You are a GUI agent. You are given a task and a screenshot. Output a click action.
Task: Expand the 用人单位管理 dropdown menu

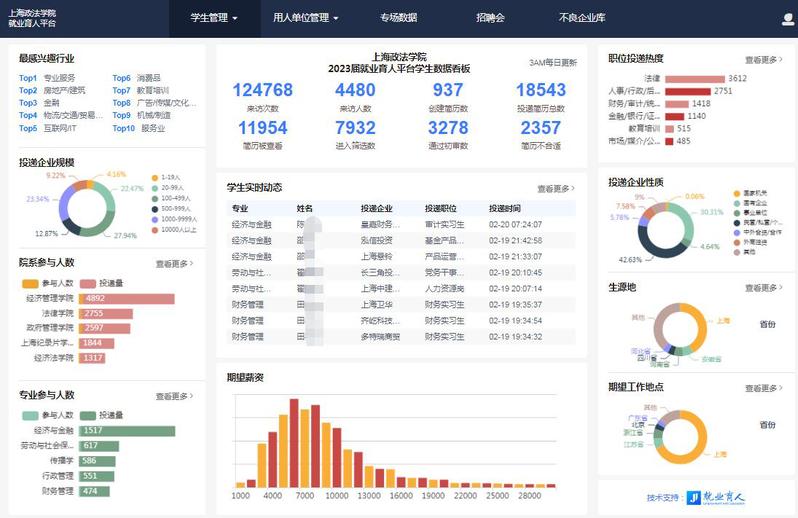click(306, 18)
